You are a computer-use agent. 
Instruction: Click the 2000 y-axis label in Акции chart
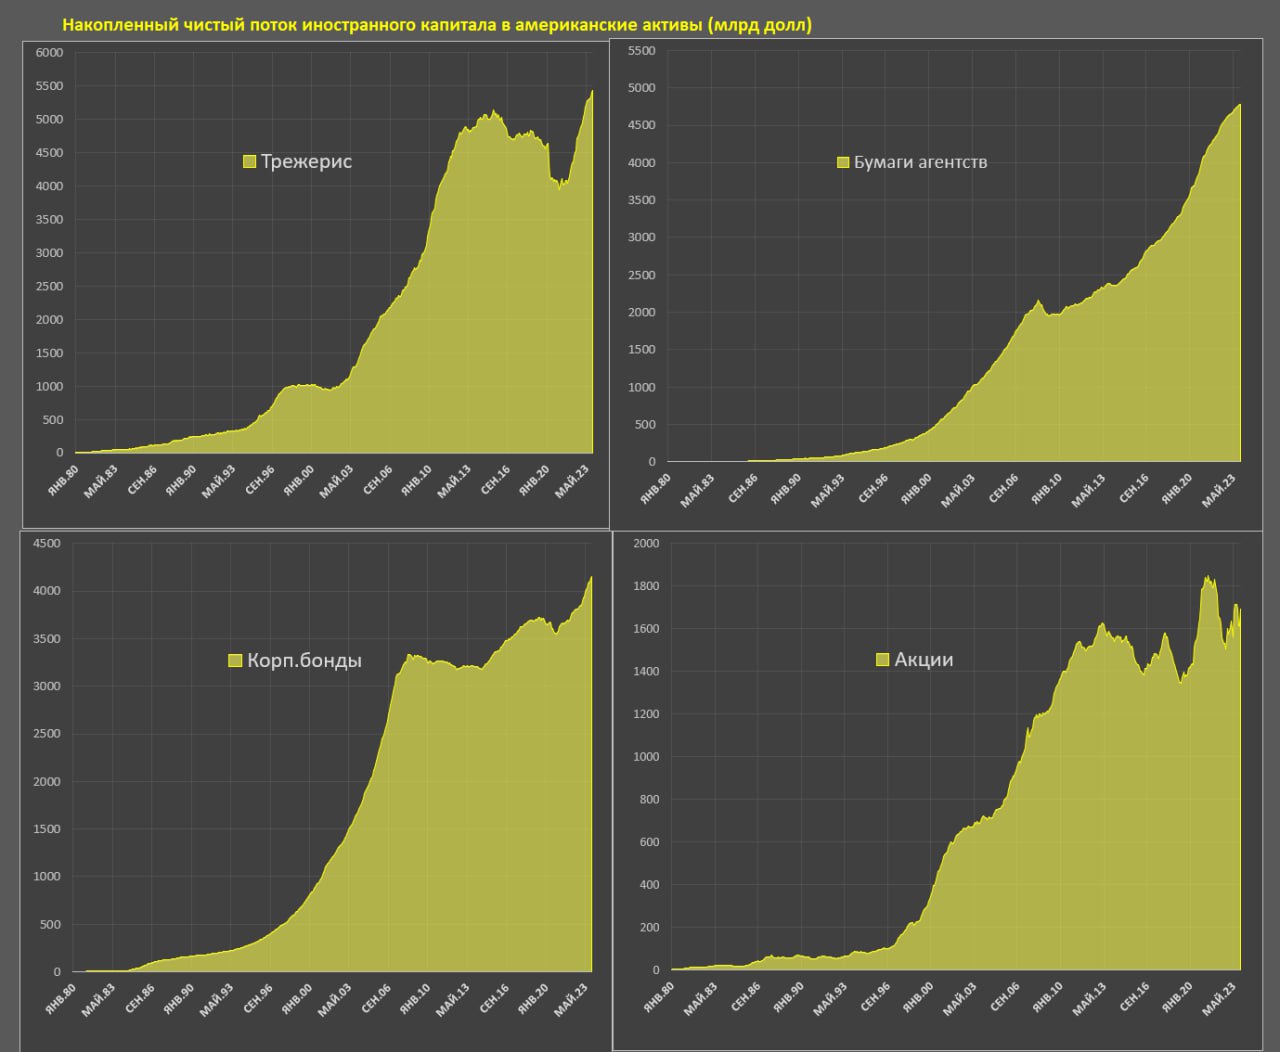pyautogui.click(x=646, y=543)
